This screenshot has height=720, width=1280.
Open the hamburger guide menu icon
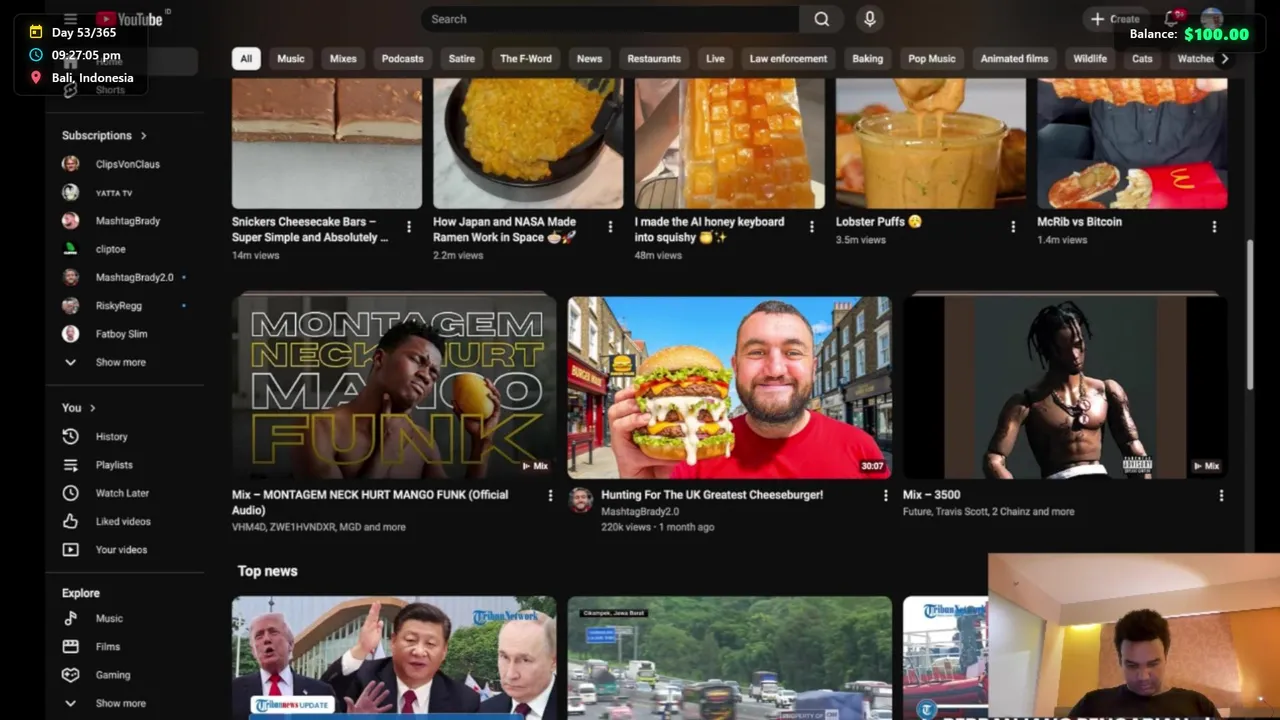[70, 19]
